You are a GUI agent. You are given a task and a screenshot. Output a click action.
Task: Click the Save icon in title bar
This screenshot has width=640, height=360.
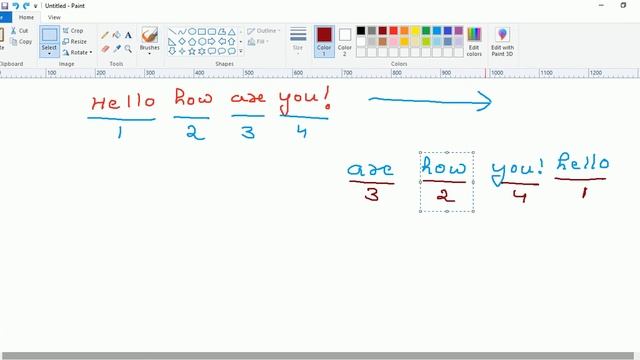(4, 6)
